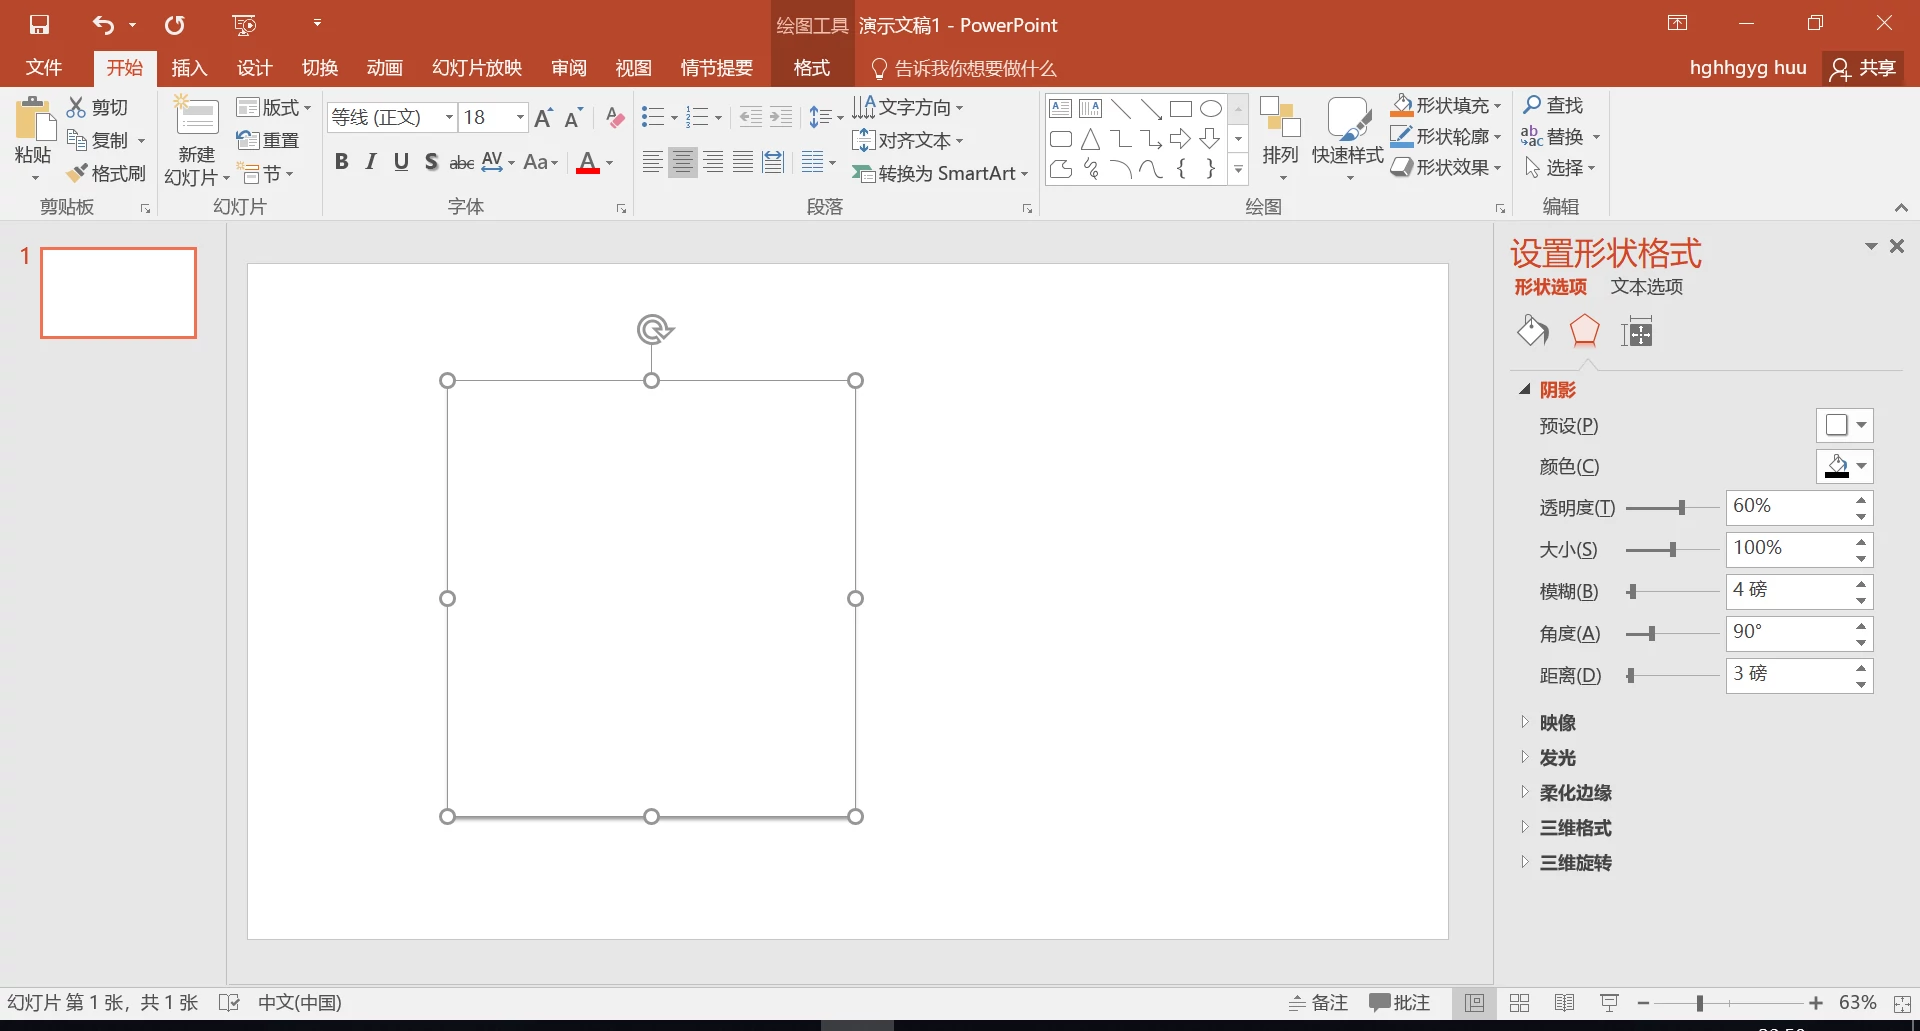Toggle strikethrough (abc) formatting
This screenshot has height=1031, width=1920.
point(461,162)
